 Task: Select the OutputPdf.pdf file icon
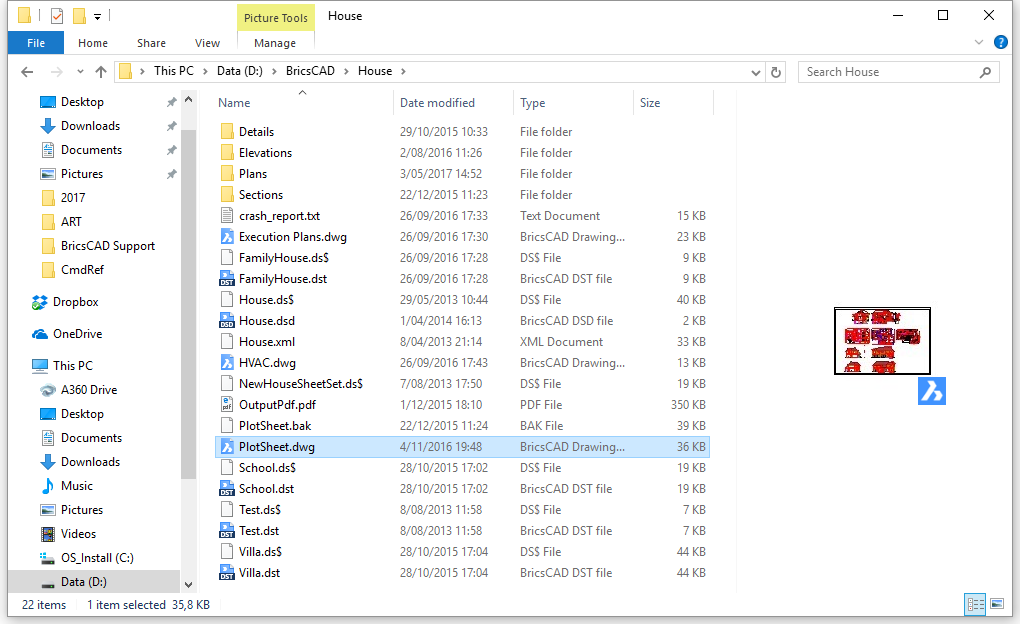click(x=227, y=405)
